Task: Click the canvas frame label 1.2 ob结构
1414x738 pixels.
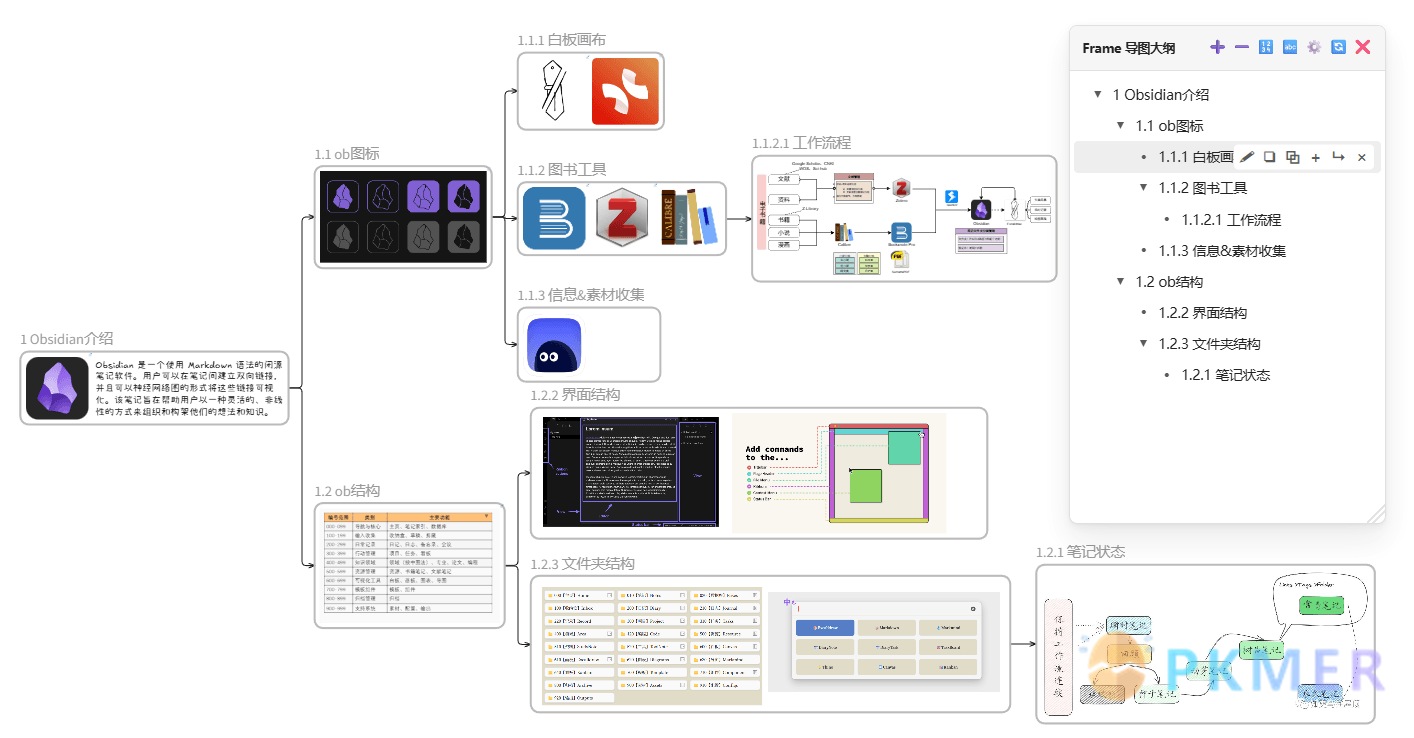Action: (347, 491)
